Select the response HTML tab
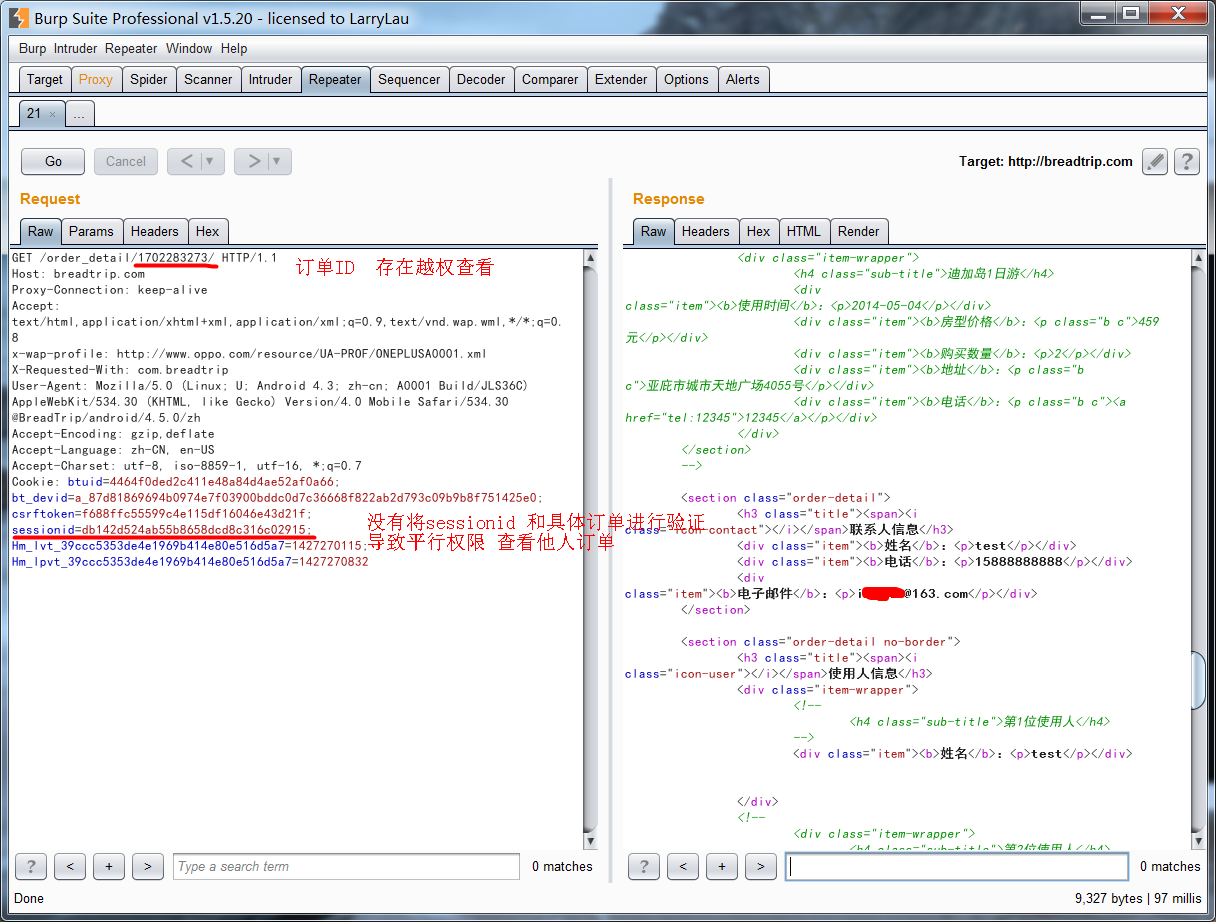This screenshot has width=1216, height=922. pos(804,231)
